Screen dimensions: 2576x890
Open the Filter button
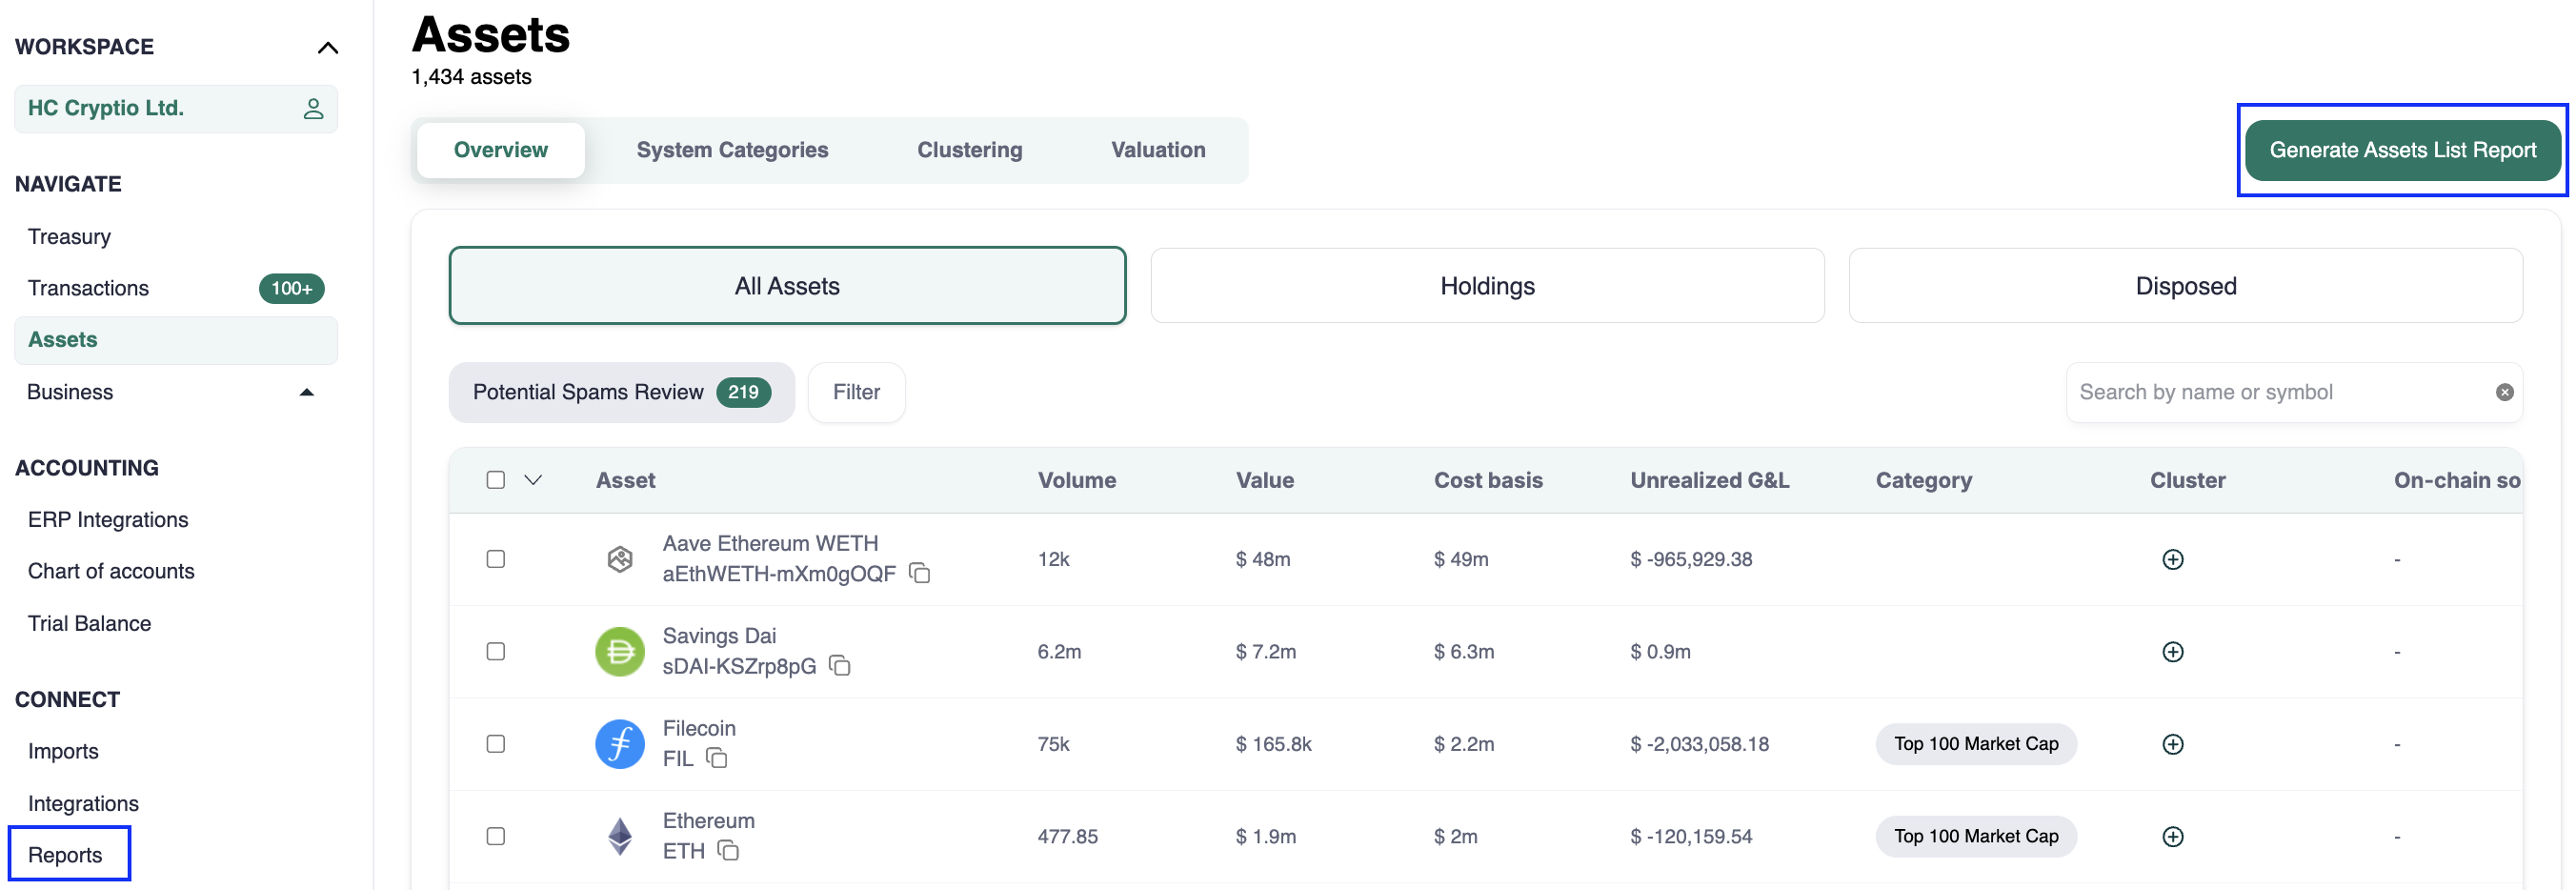[x=856, y=392]
